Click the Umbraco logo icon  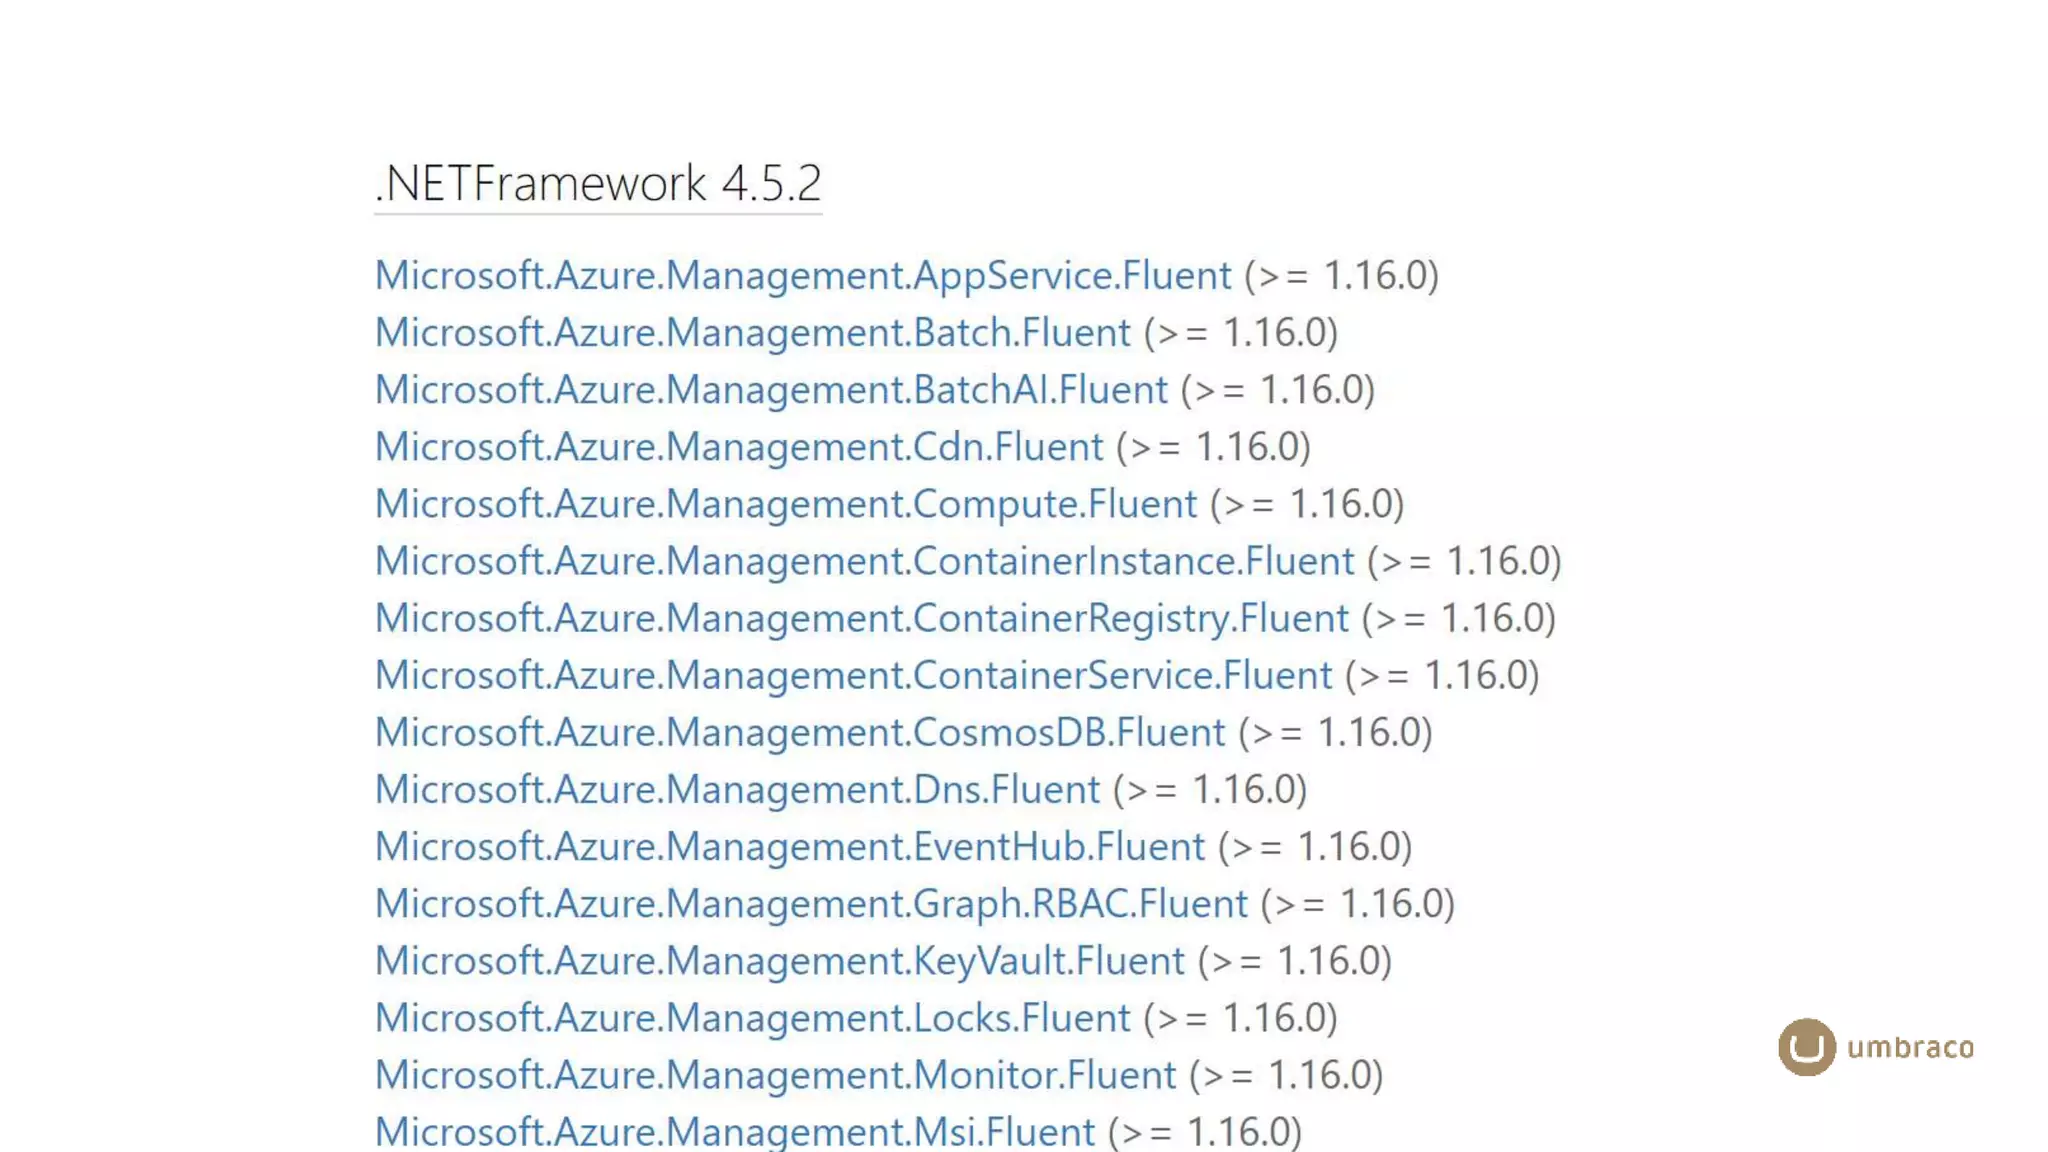pyautogui.click(x=1806, y=1047)
